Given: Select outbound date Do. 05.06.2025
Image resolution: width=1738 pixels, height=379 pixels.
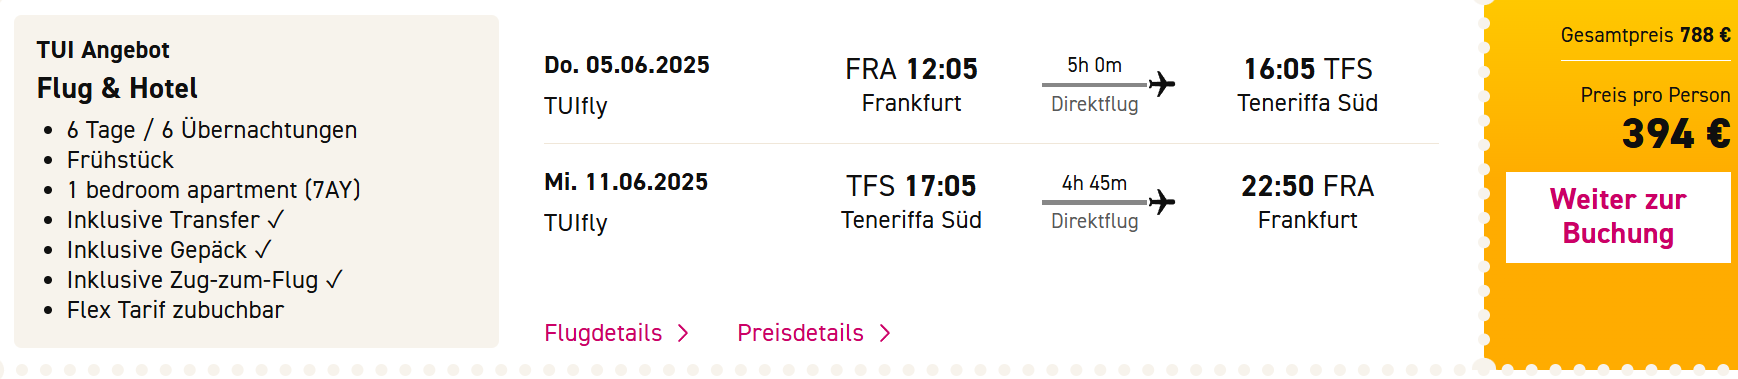Looking at the screenshot, I should (x=627, y=65).
